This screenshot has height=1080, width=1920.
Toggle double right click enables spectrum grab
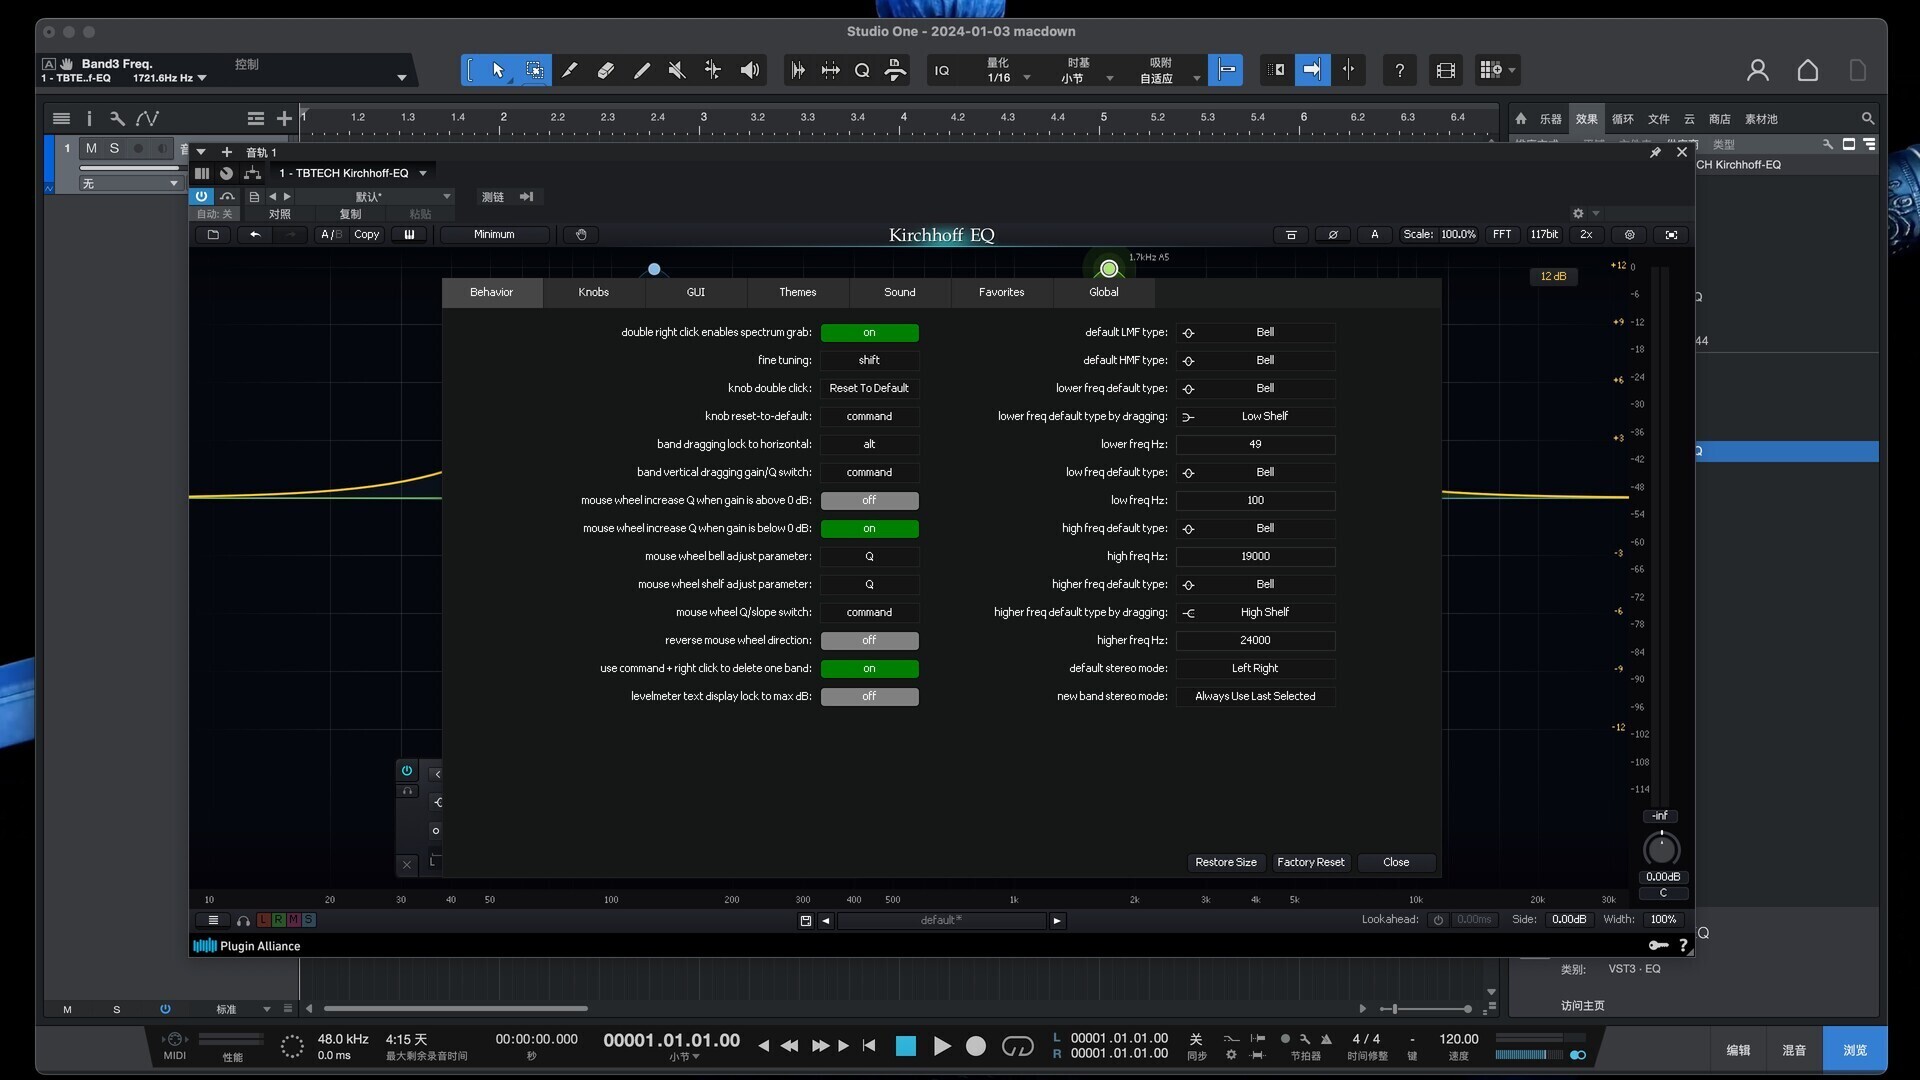point(869,333)
